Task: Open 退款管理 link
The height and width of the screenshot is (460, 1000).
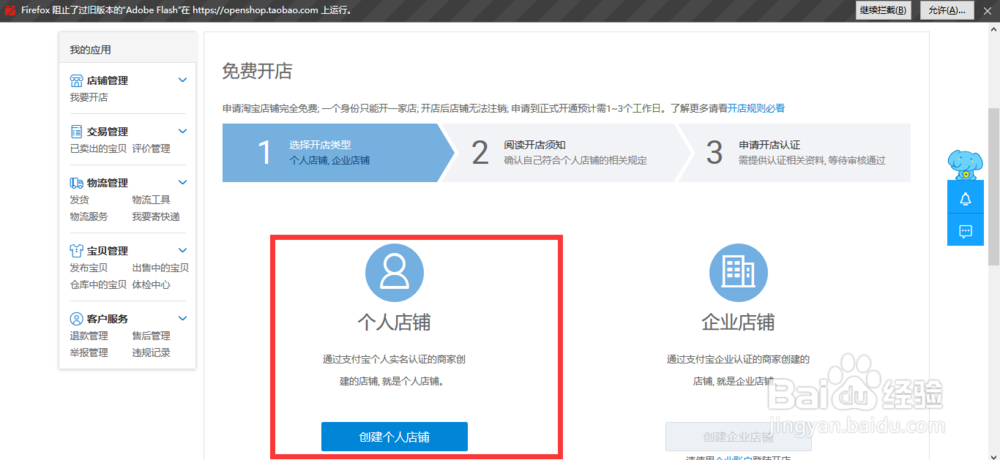Action: point(89,336)
